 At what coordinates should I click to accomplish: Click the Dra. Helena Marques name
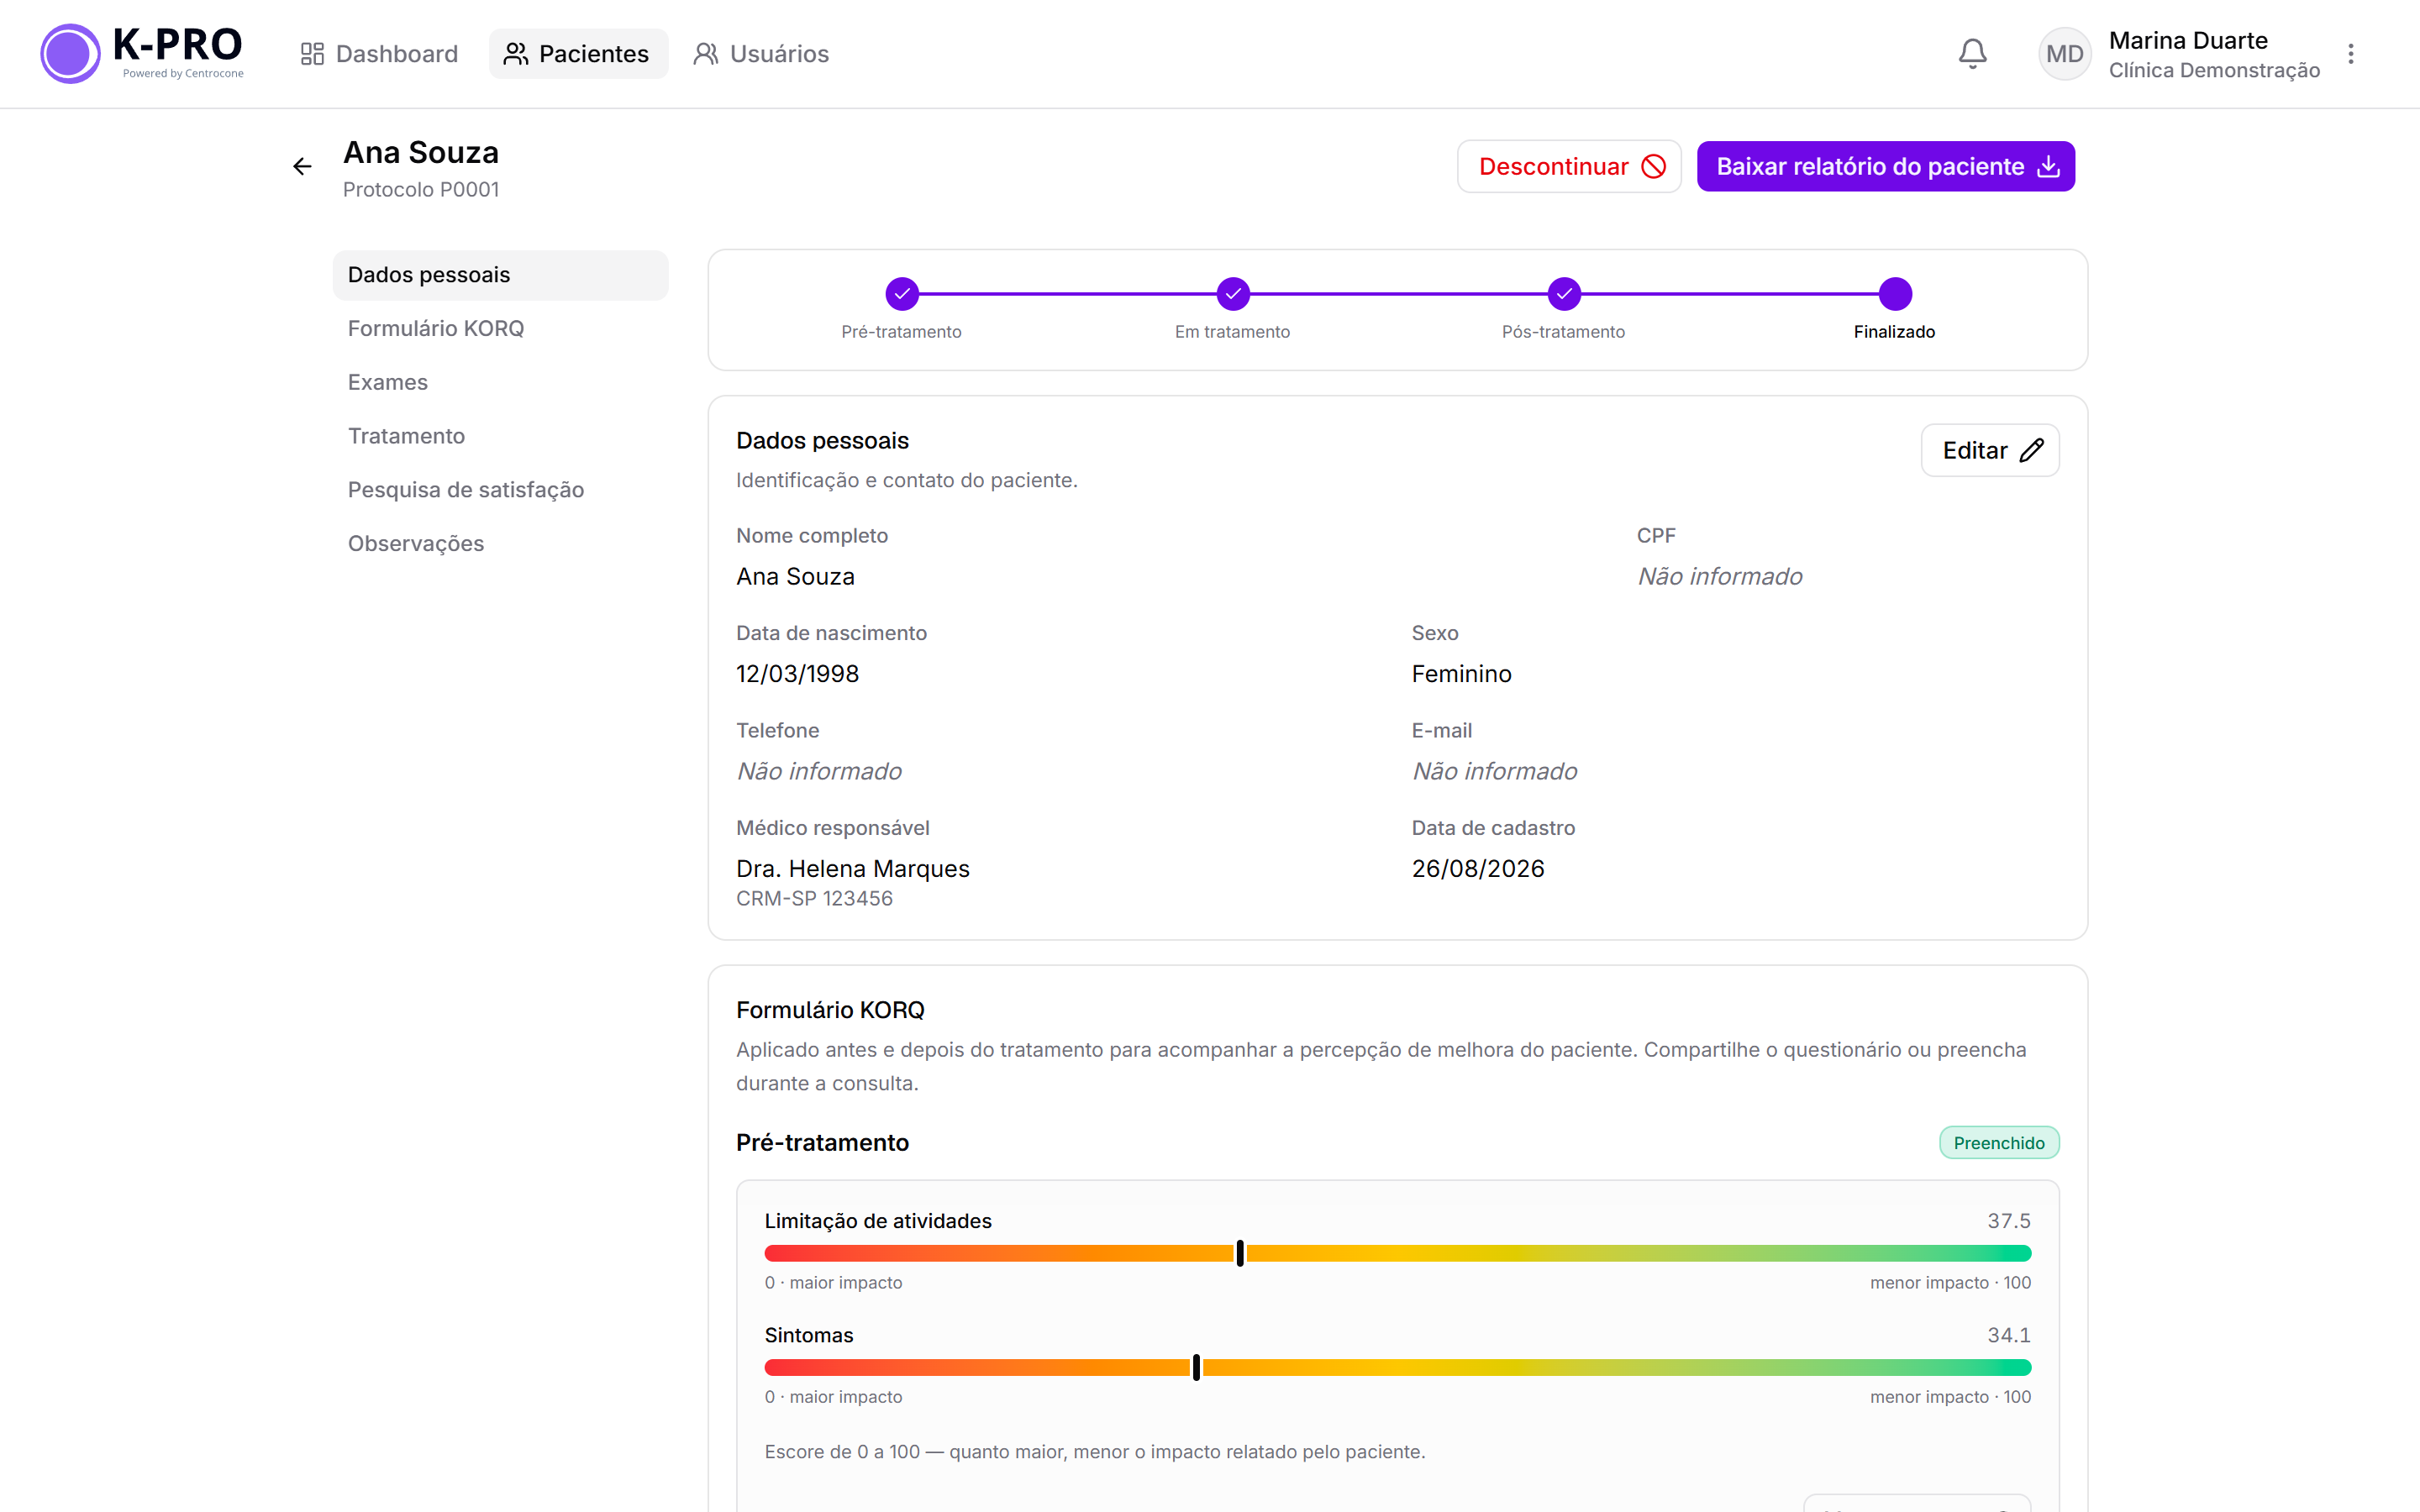(853, 869)
